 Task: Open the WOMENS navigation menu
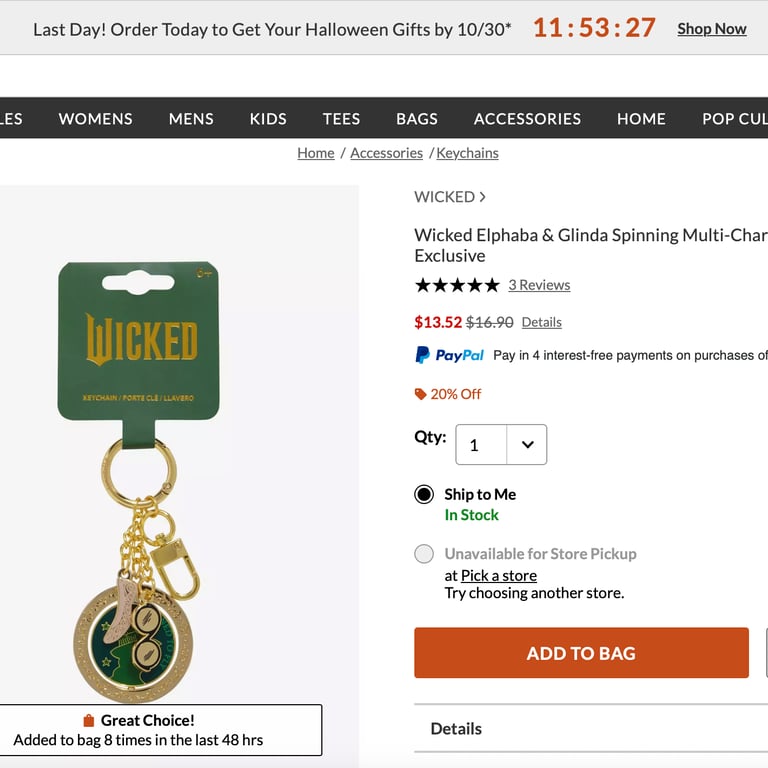pyautogui.click(x=95, y=118)
